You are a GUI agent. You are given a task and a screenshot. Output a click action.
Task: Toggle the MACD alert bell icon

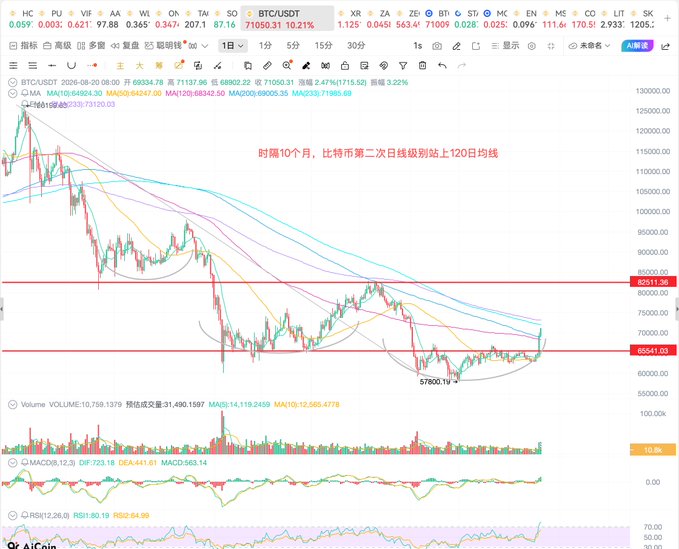[25, 462]
